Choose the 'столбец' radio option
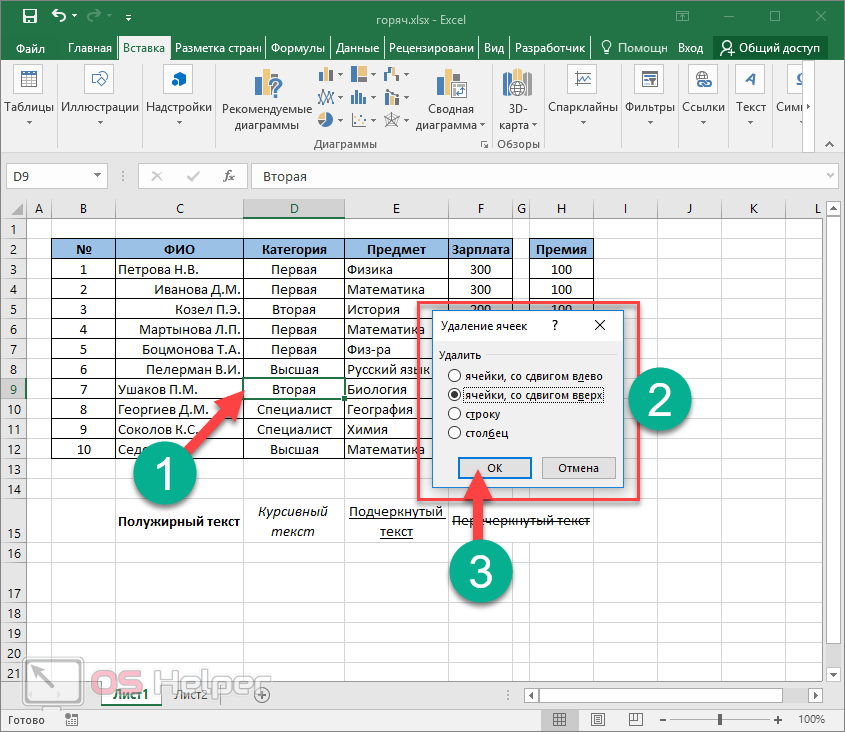The width and height of the screenshot is (845, 732). pos(455,433)
